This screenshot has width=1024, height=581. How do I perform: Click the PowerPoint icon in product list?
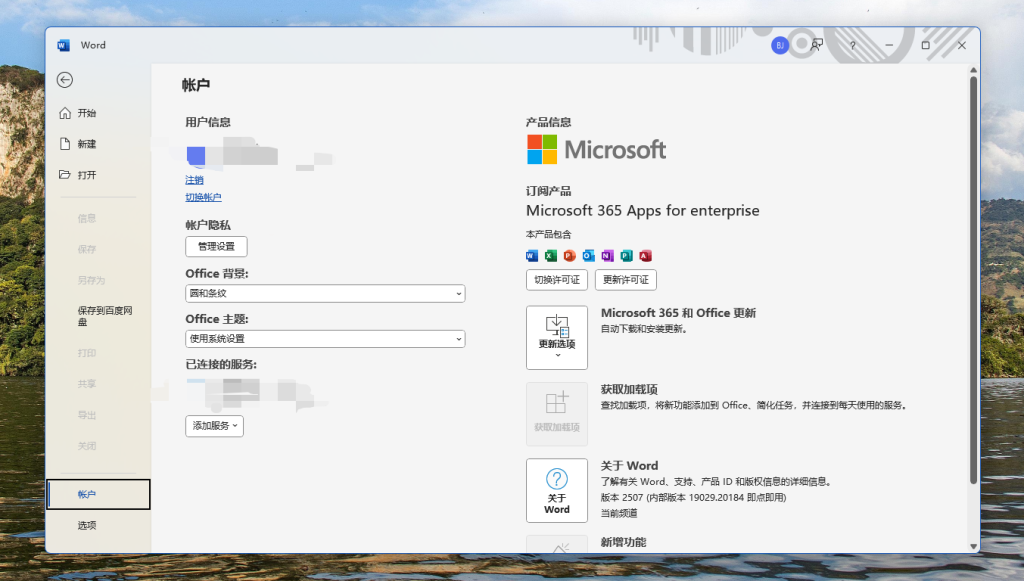[569, 256]
